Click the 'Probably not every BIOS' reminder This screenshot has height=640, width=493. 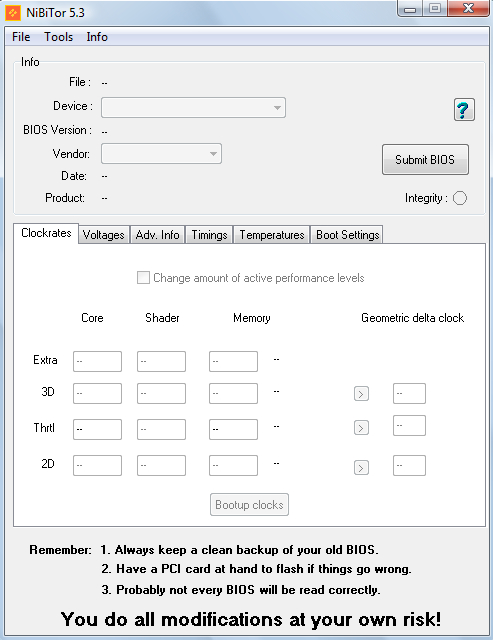(x=241, y=590)
